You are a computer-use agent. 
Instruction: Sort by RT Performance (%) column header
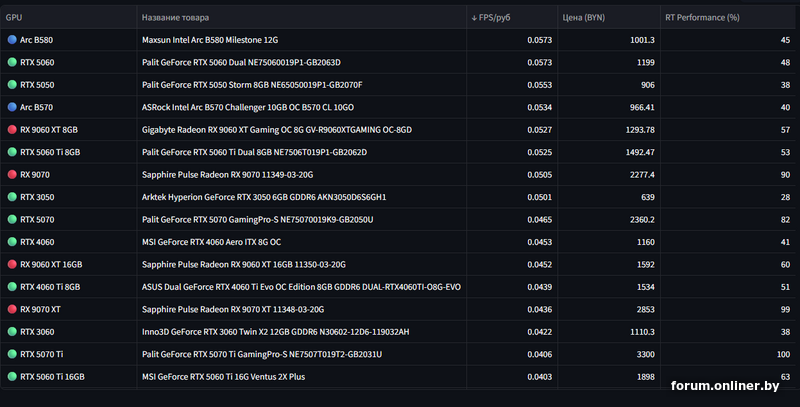702,17
